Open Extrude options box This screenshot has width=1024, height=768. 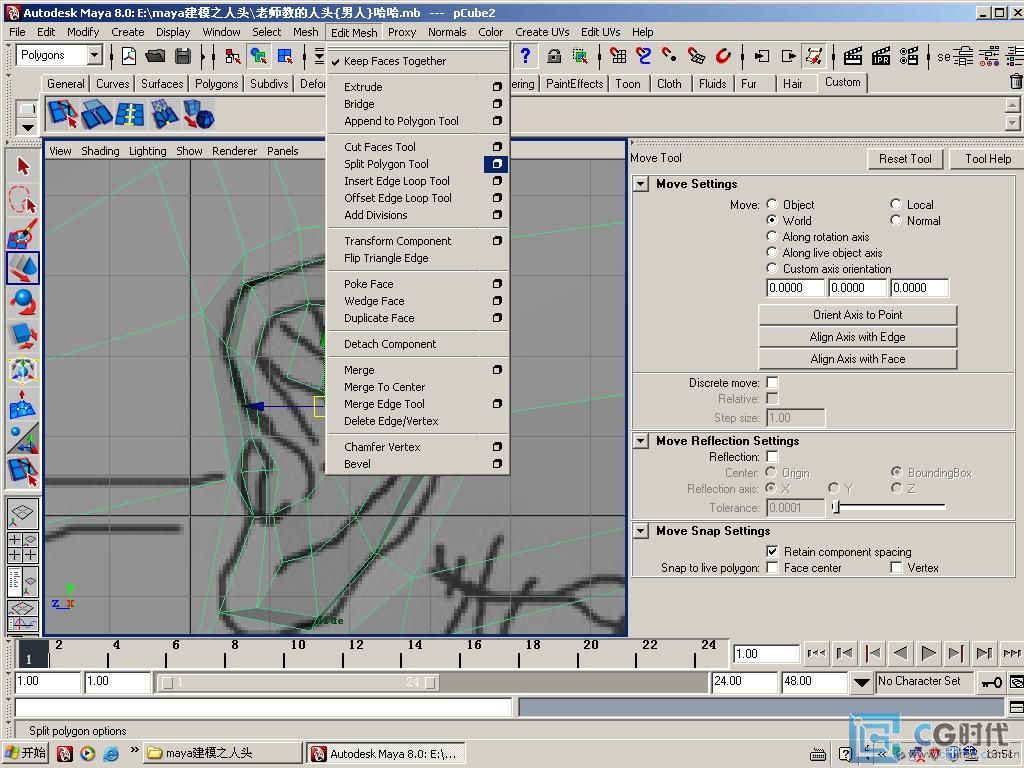click(497, 87)
